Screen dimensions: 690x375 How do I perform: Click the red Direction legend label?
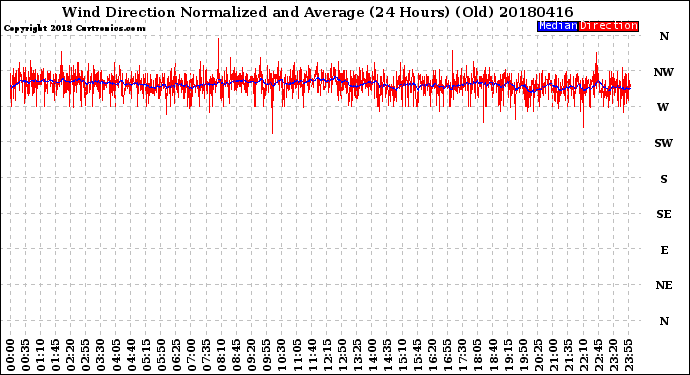click(609, 26)
